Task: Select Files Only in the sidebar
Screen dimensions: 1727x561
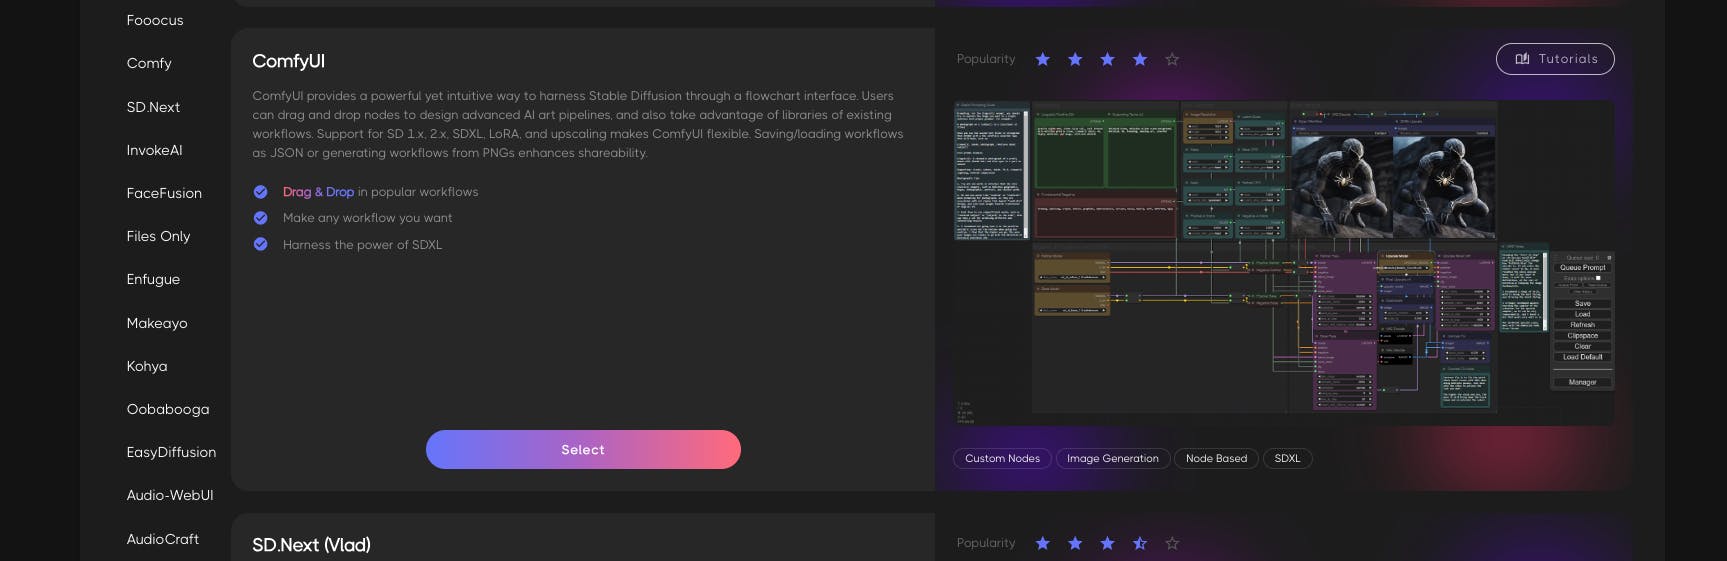Action: pos(158,236)
